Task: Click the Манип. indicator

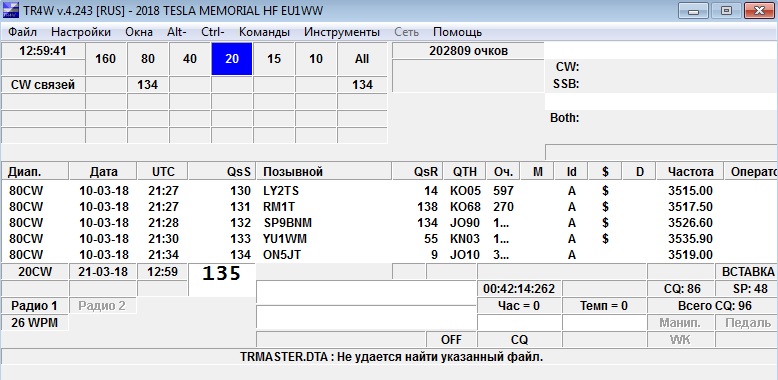Action: [x=680, y=322]
